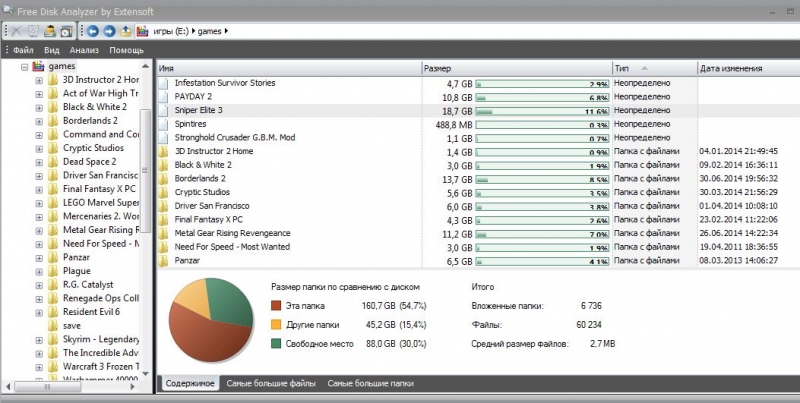The height and width of the screenshot is (403, 800).
Task: Go forward with the blue right arrow
Action: [109, 31]
